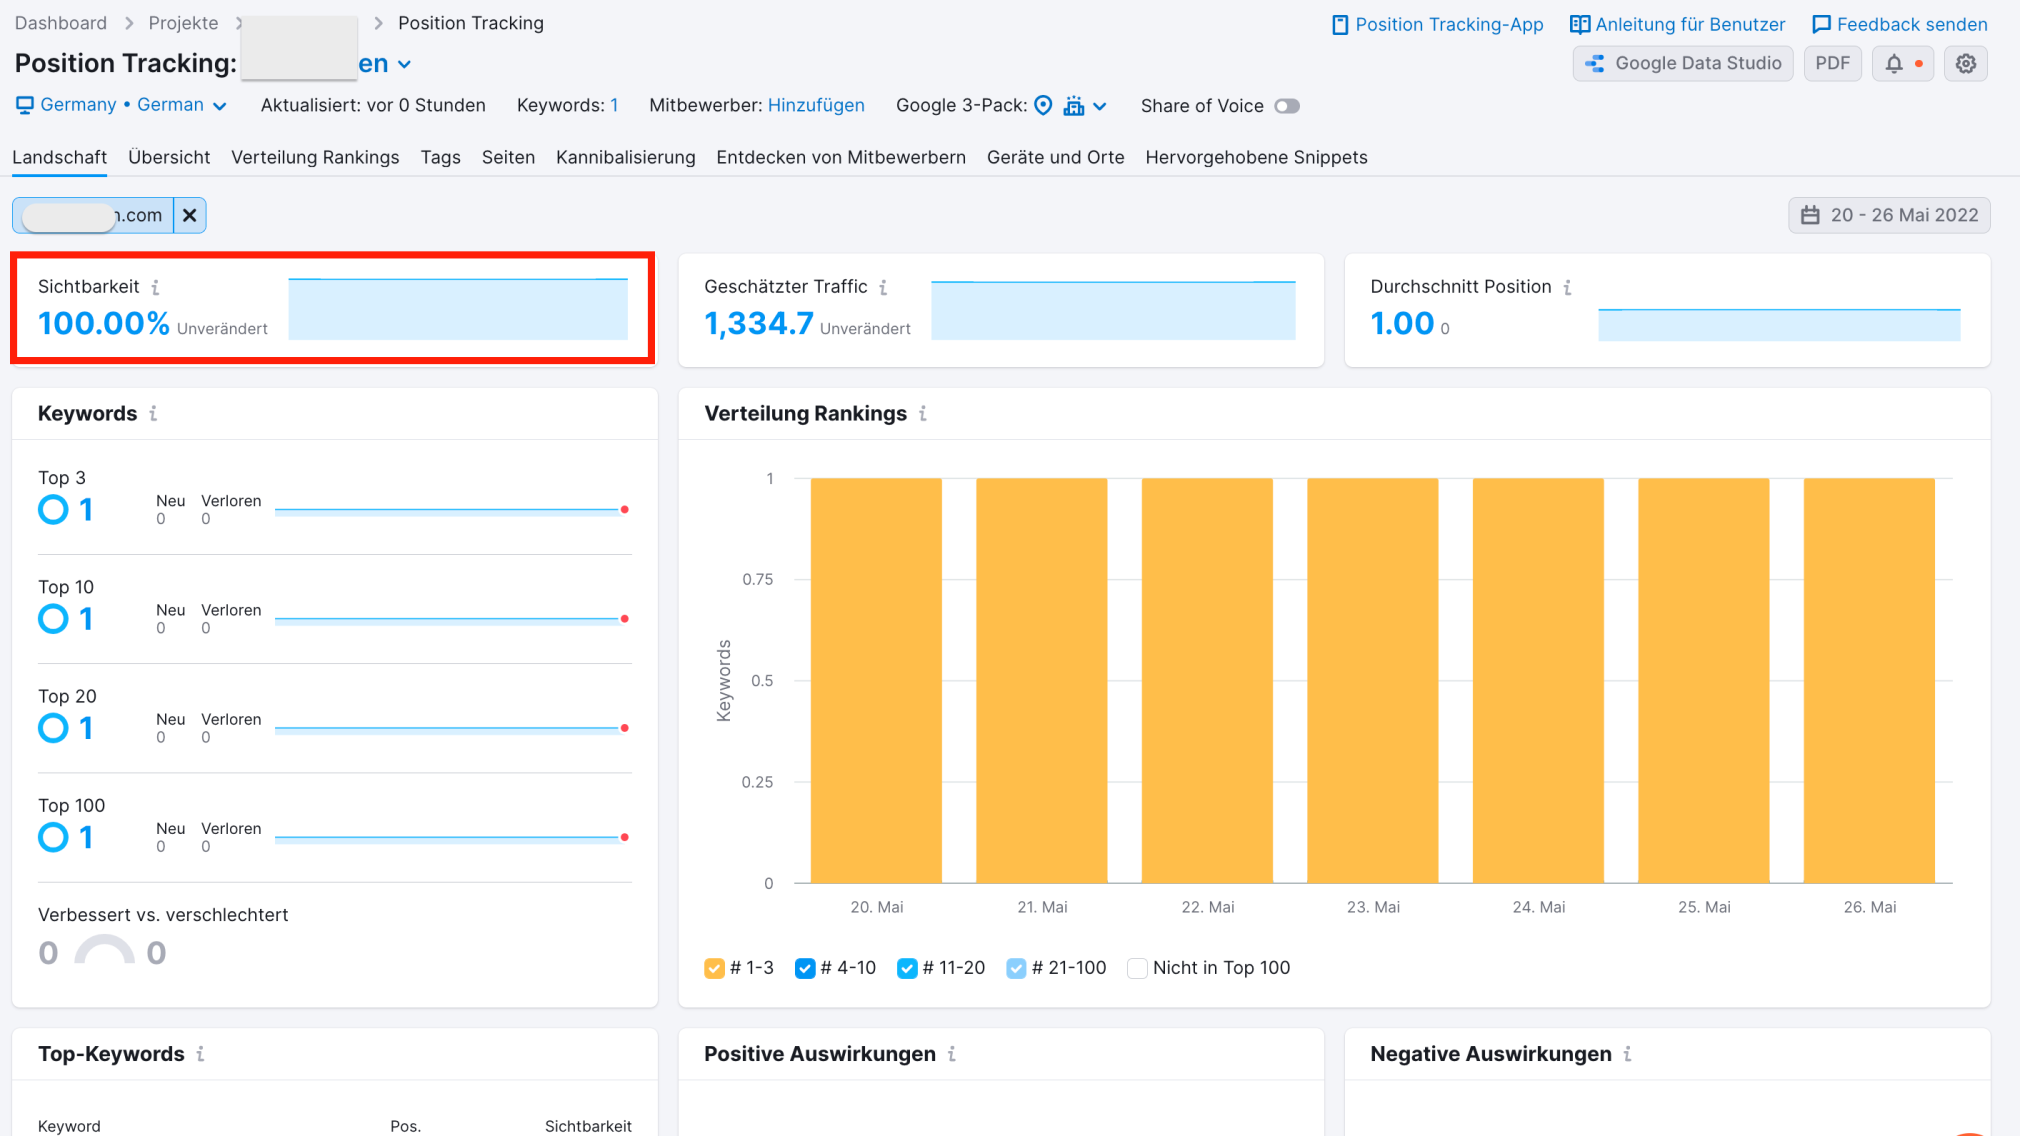Click the info icon next to Sichtbarkeit
This screenshot has width=2020, height=1136.
click(x=155, y=287)
